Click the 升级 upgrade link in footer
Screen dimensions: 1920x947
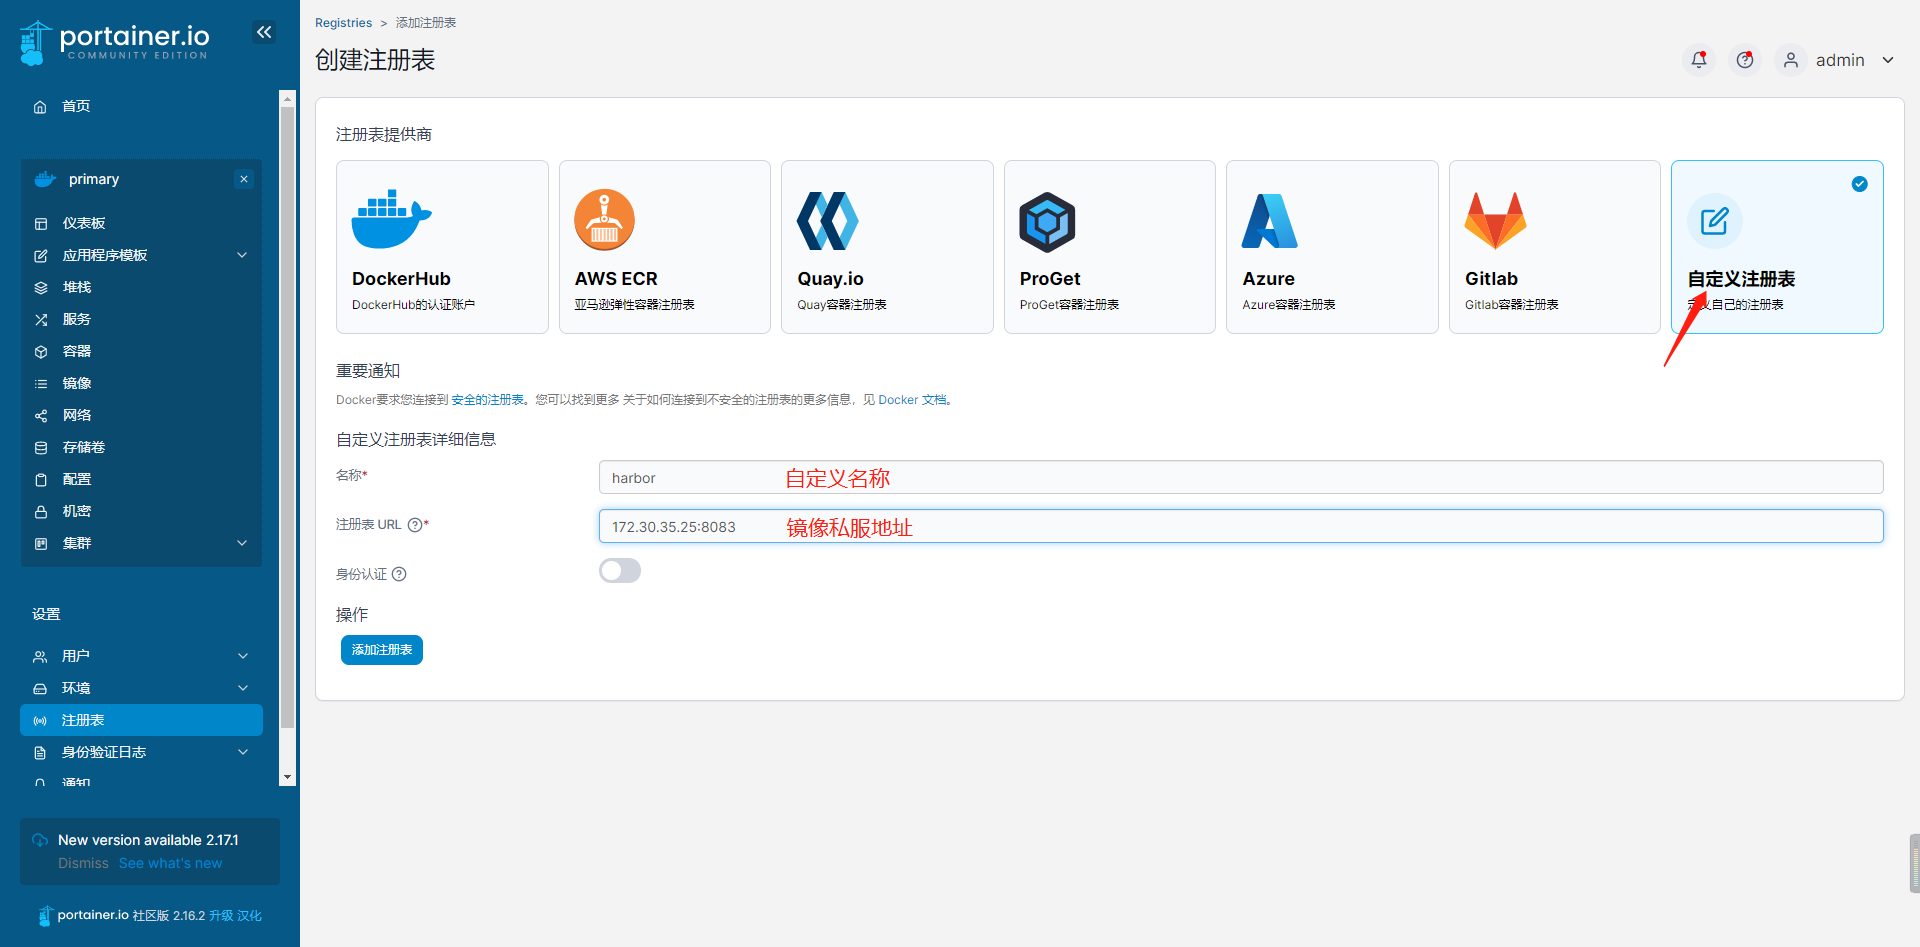tap(221, 916)
